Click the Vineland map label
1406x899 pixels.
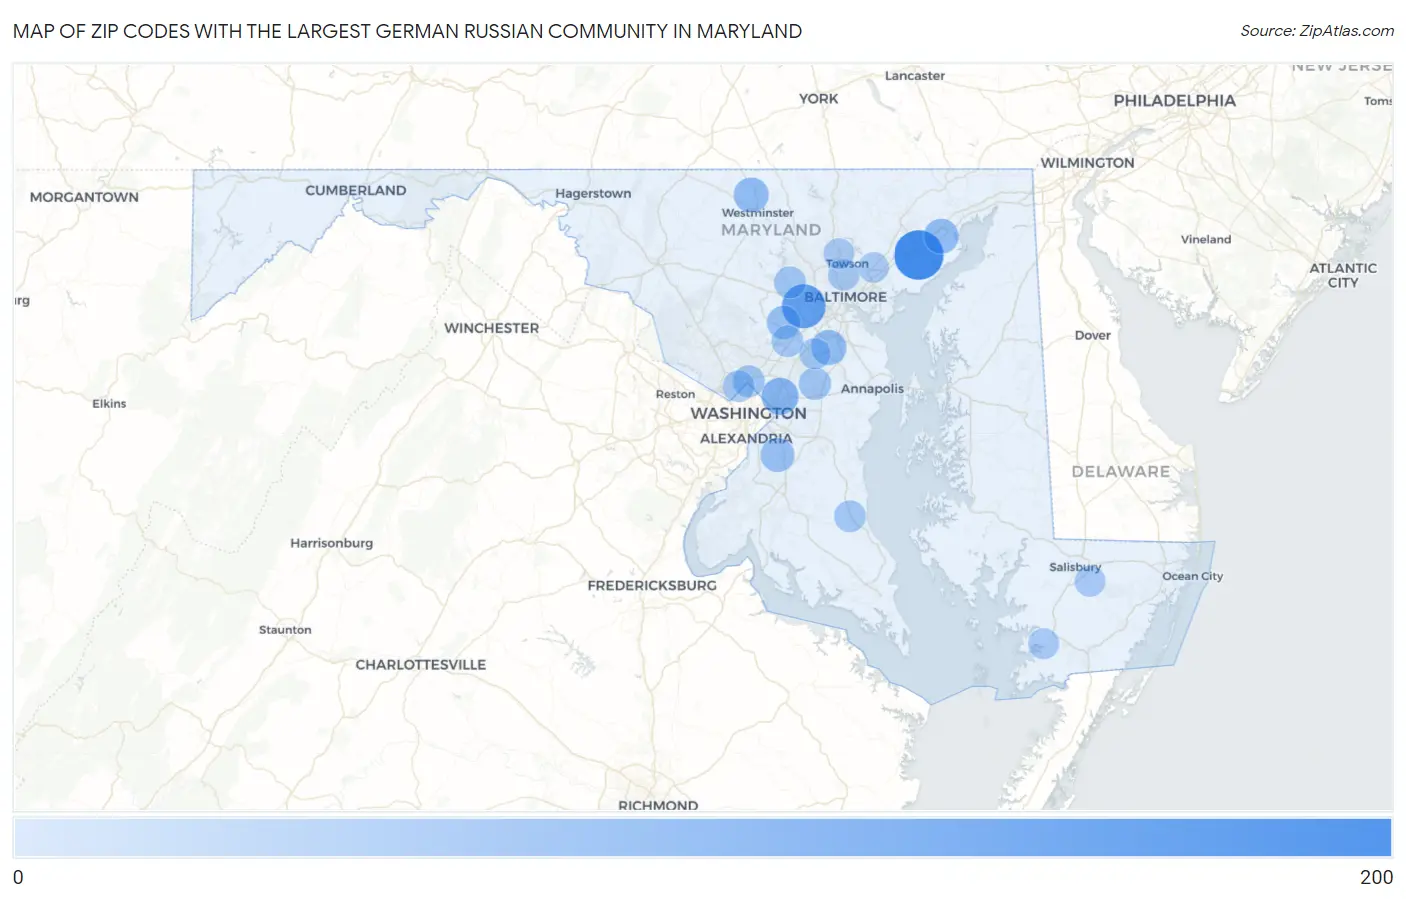tap(1205, 239)
